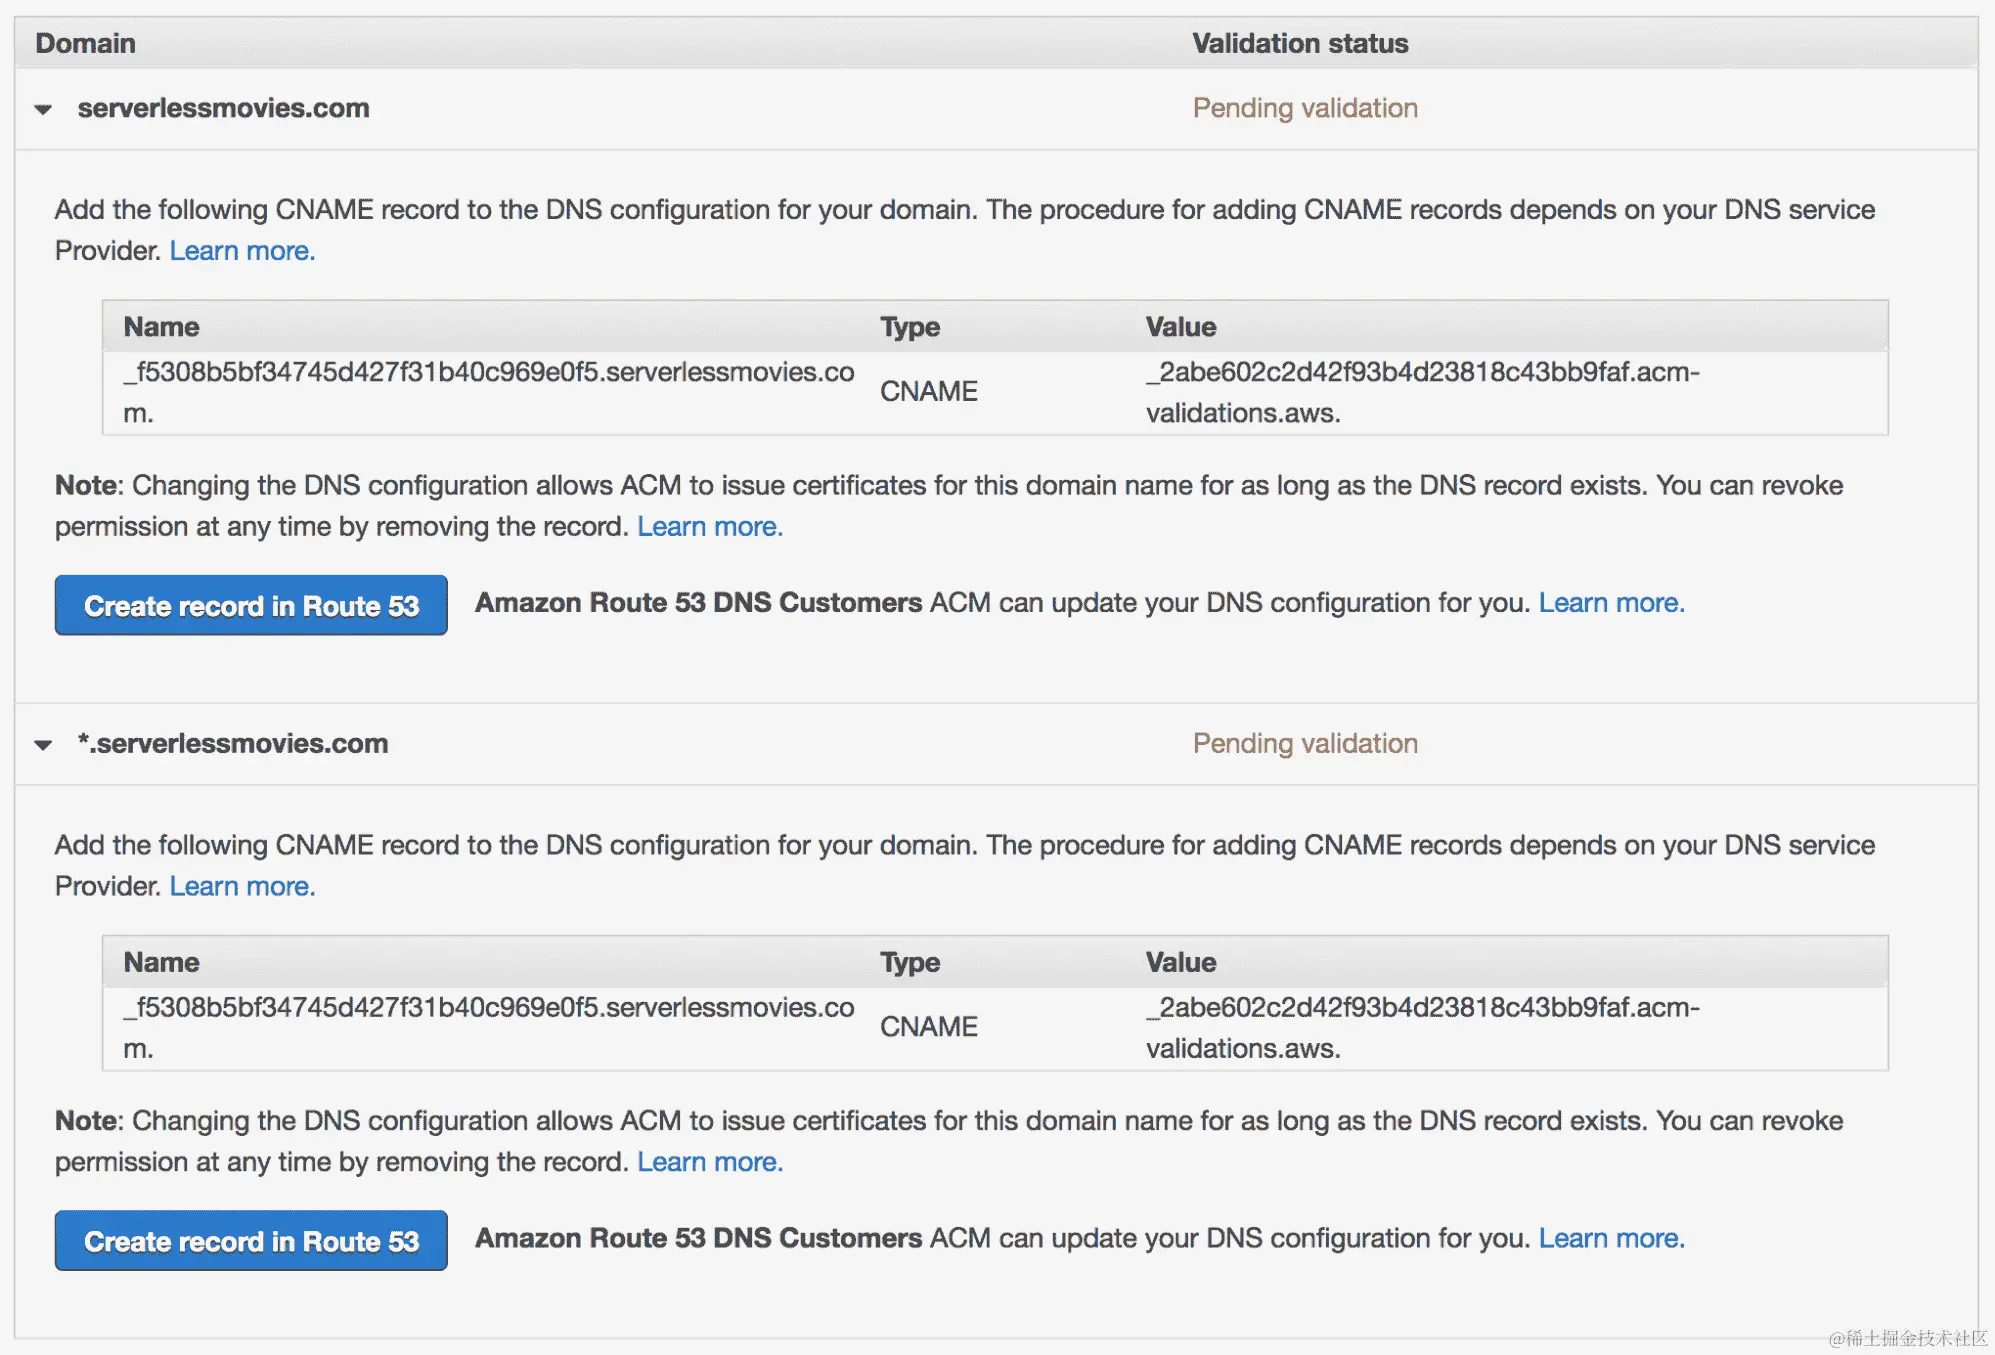
Task: Select first CNAME record name value
Action: tap(488, 373)
